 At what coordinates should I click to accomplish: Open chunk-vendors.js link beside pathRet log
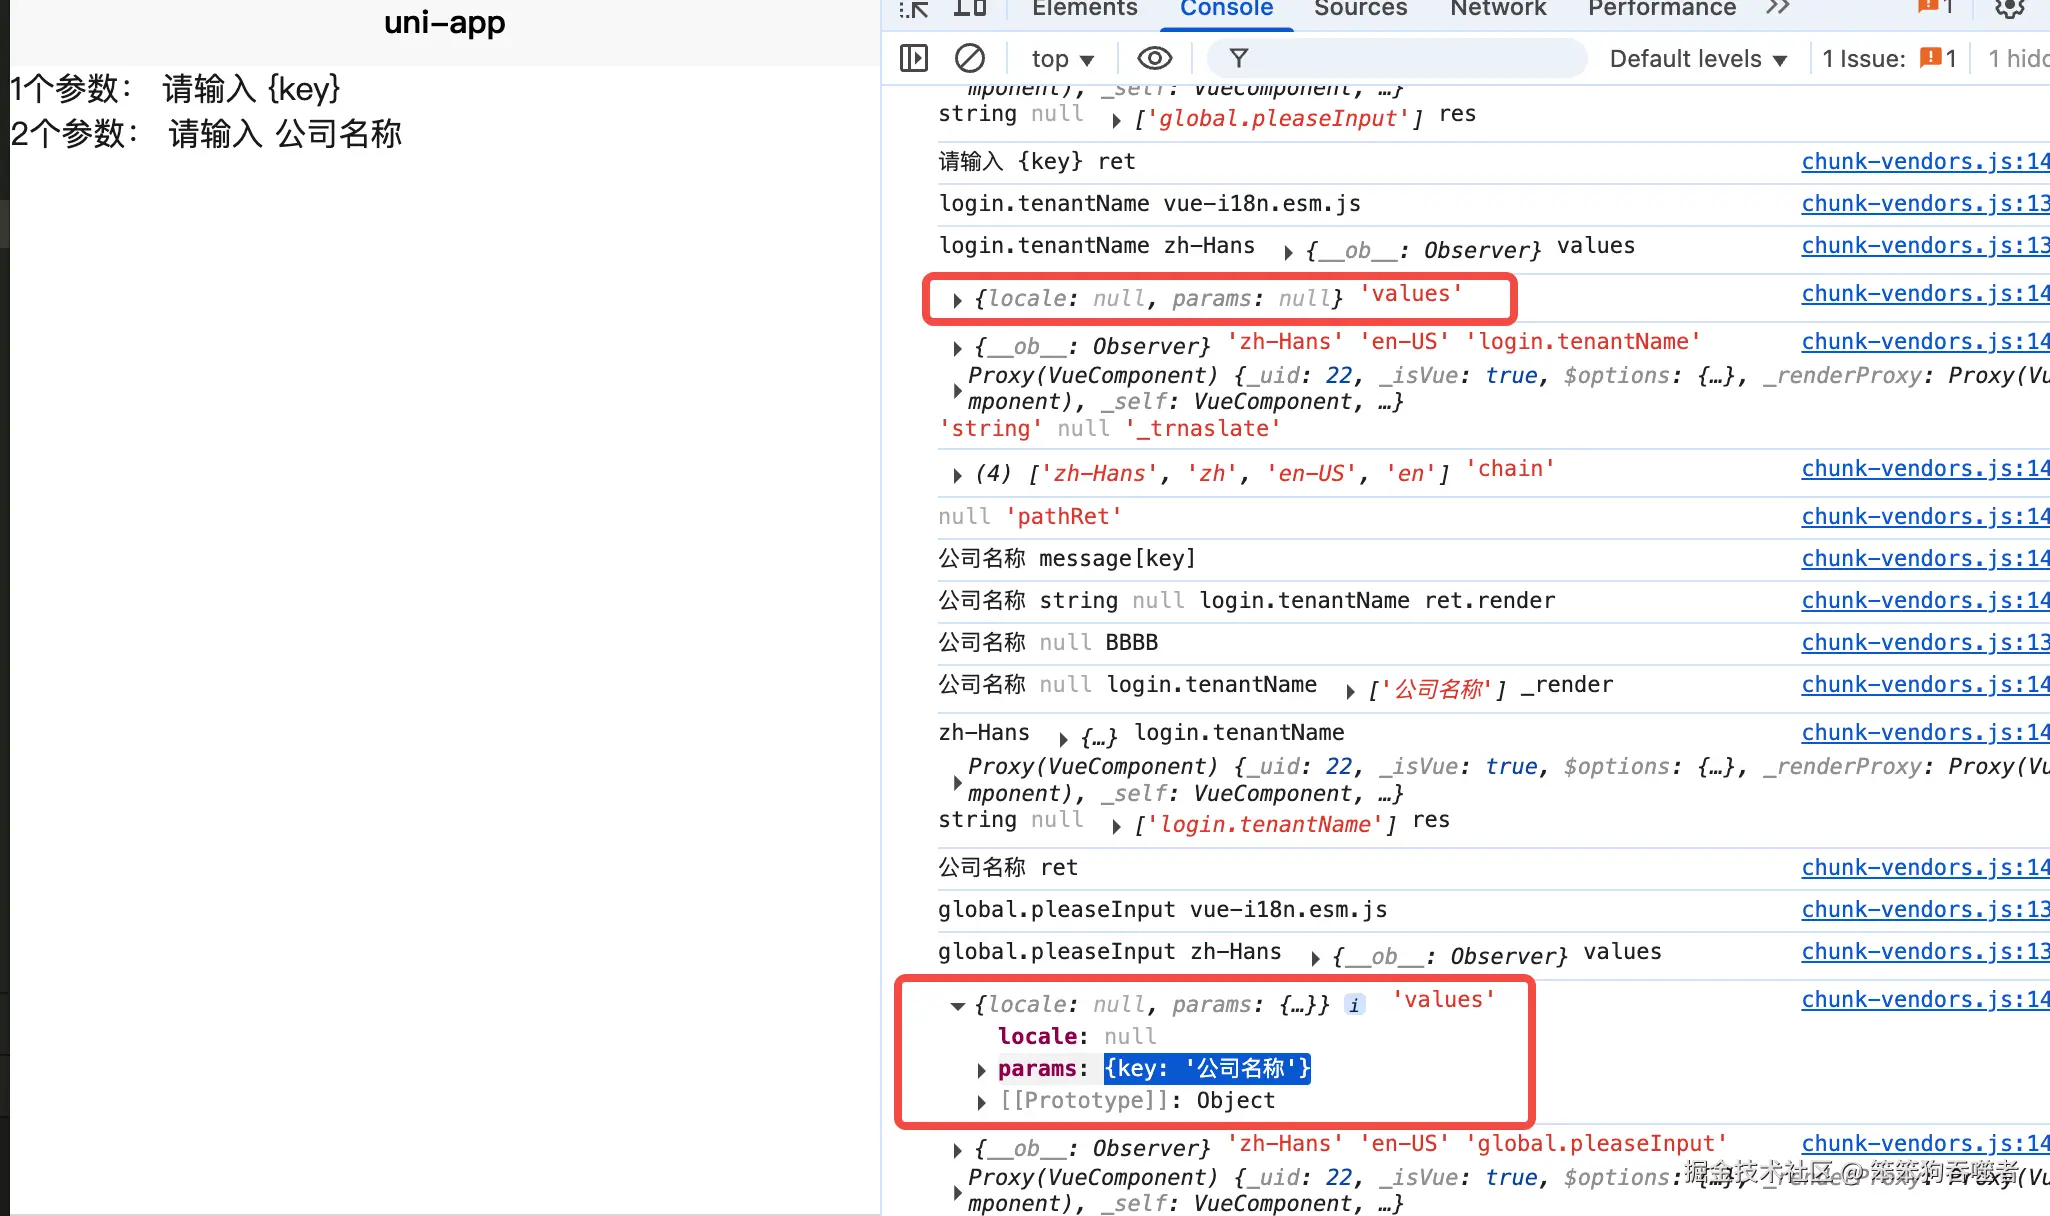tap(1924, 516)
